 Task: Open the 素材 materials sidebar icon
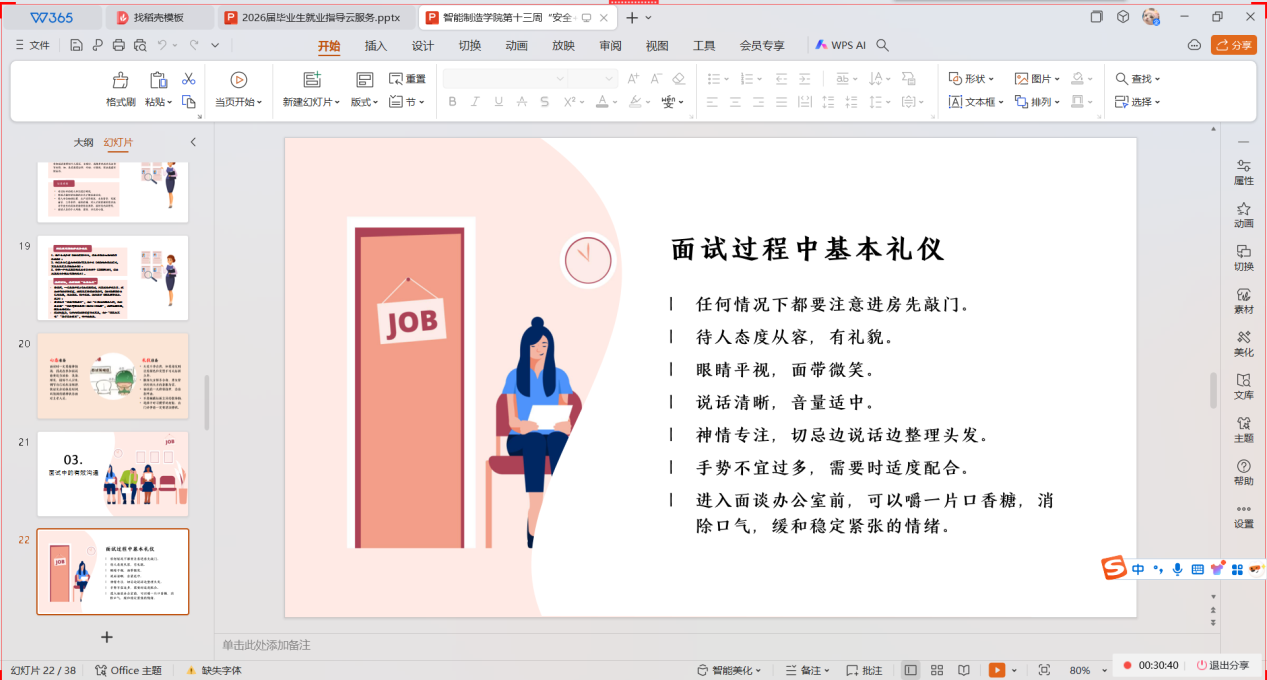coord(1243,301)
